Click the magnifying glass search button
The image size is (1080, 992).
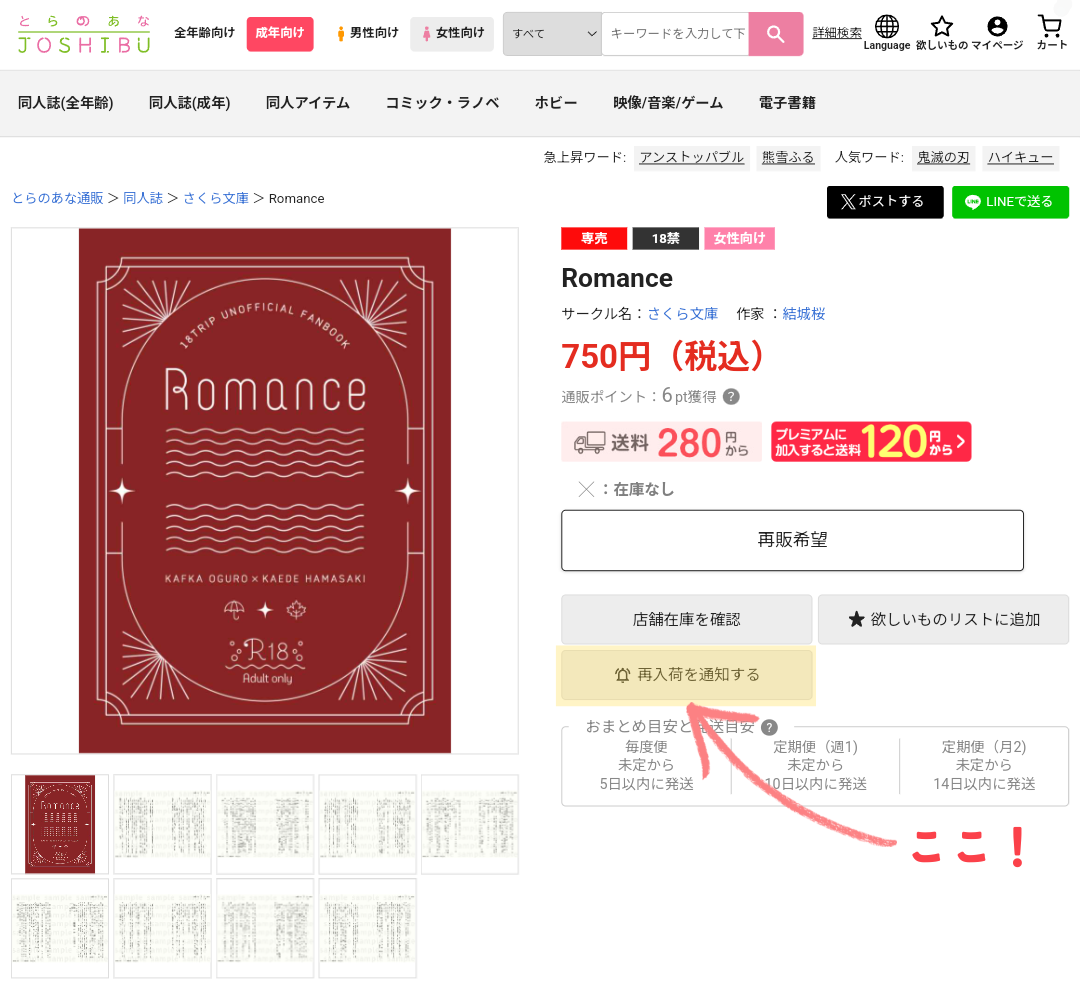point(775,34)
